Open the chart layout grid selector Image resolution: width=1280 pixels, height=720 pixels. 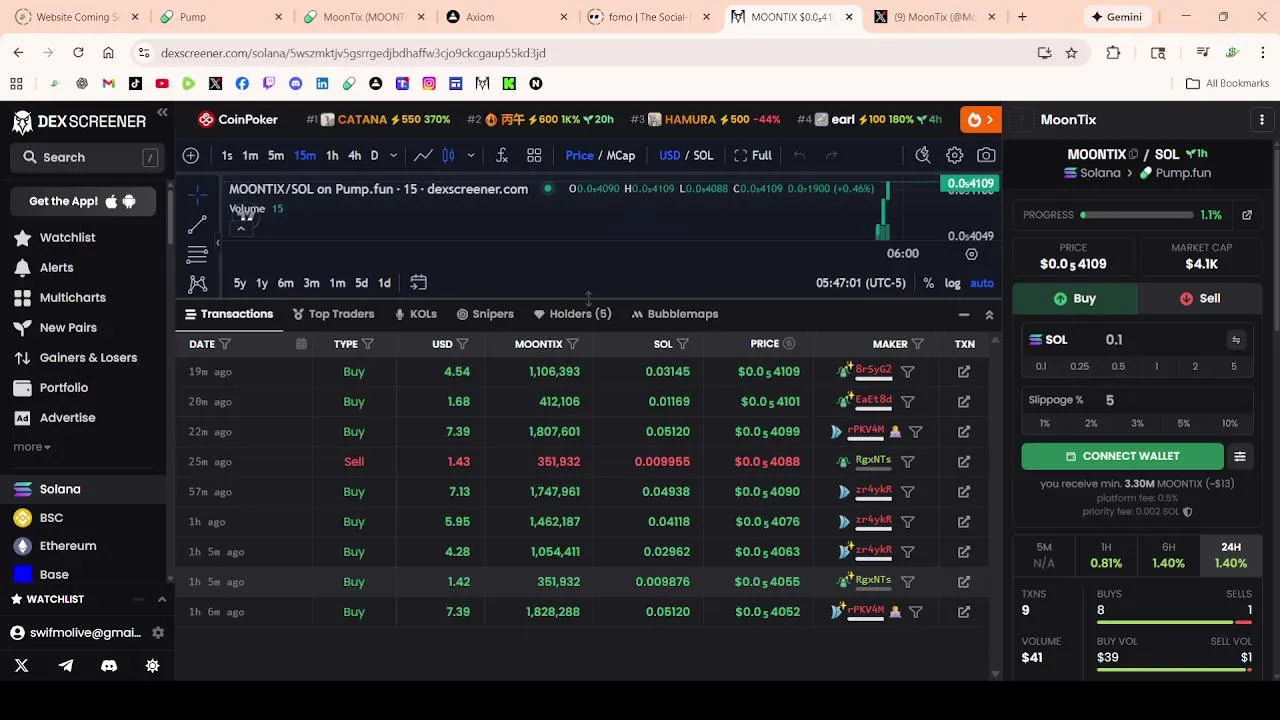point(534,155)
